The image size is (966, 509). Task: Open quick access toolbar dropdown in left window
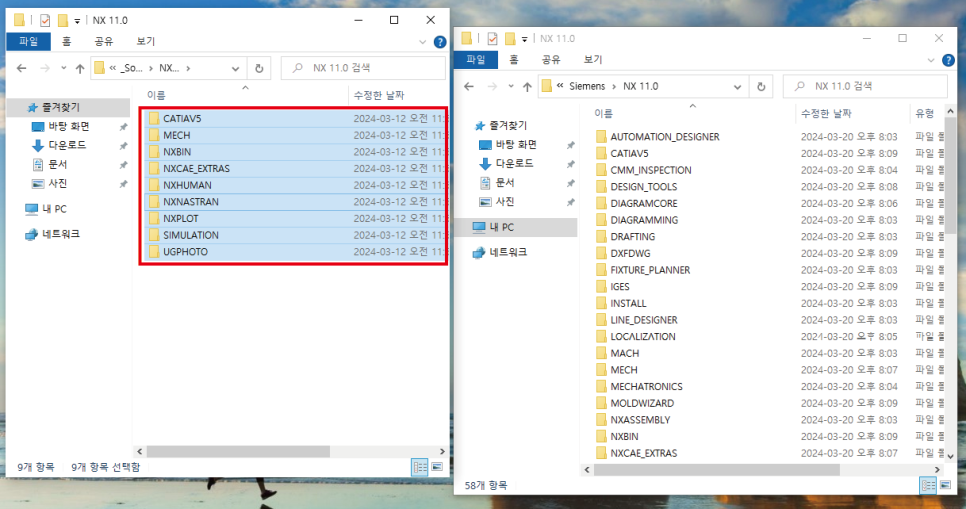(77, 21)
